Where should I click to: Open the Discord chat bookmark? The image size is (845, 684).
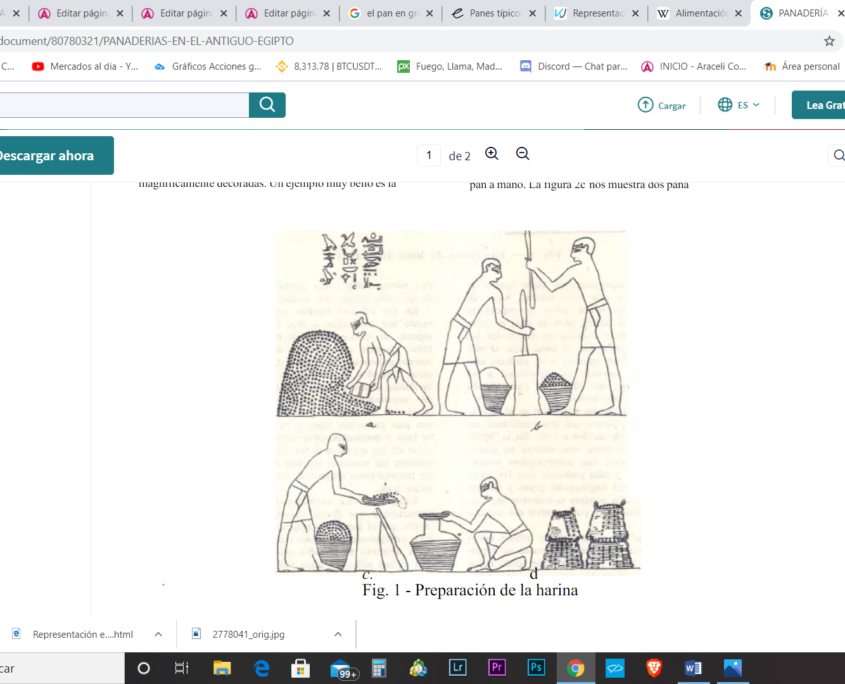(x=573, y=66)
